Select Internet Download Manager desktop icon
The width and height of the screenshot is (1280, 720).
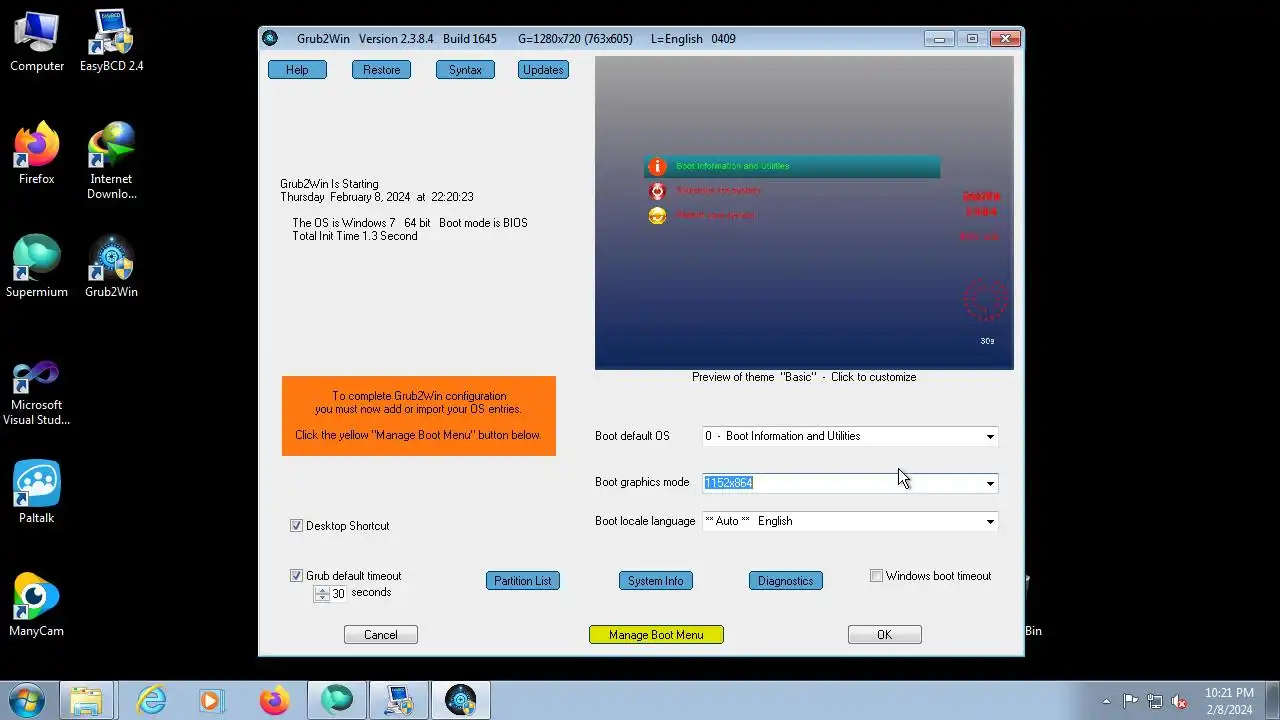point(111,160)
